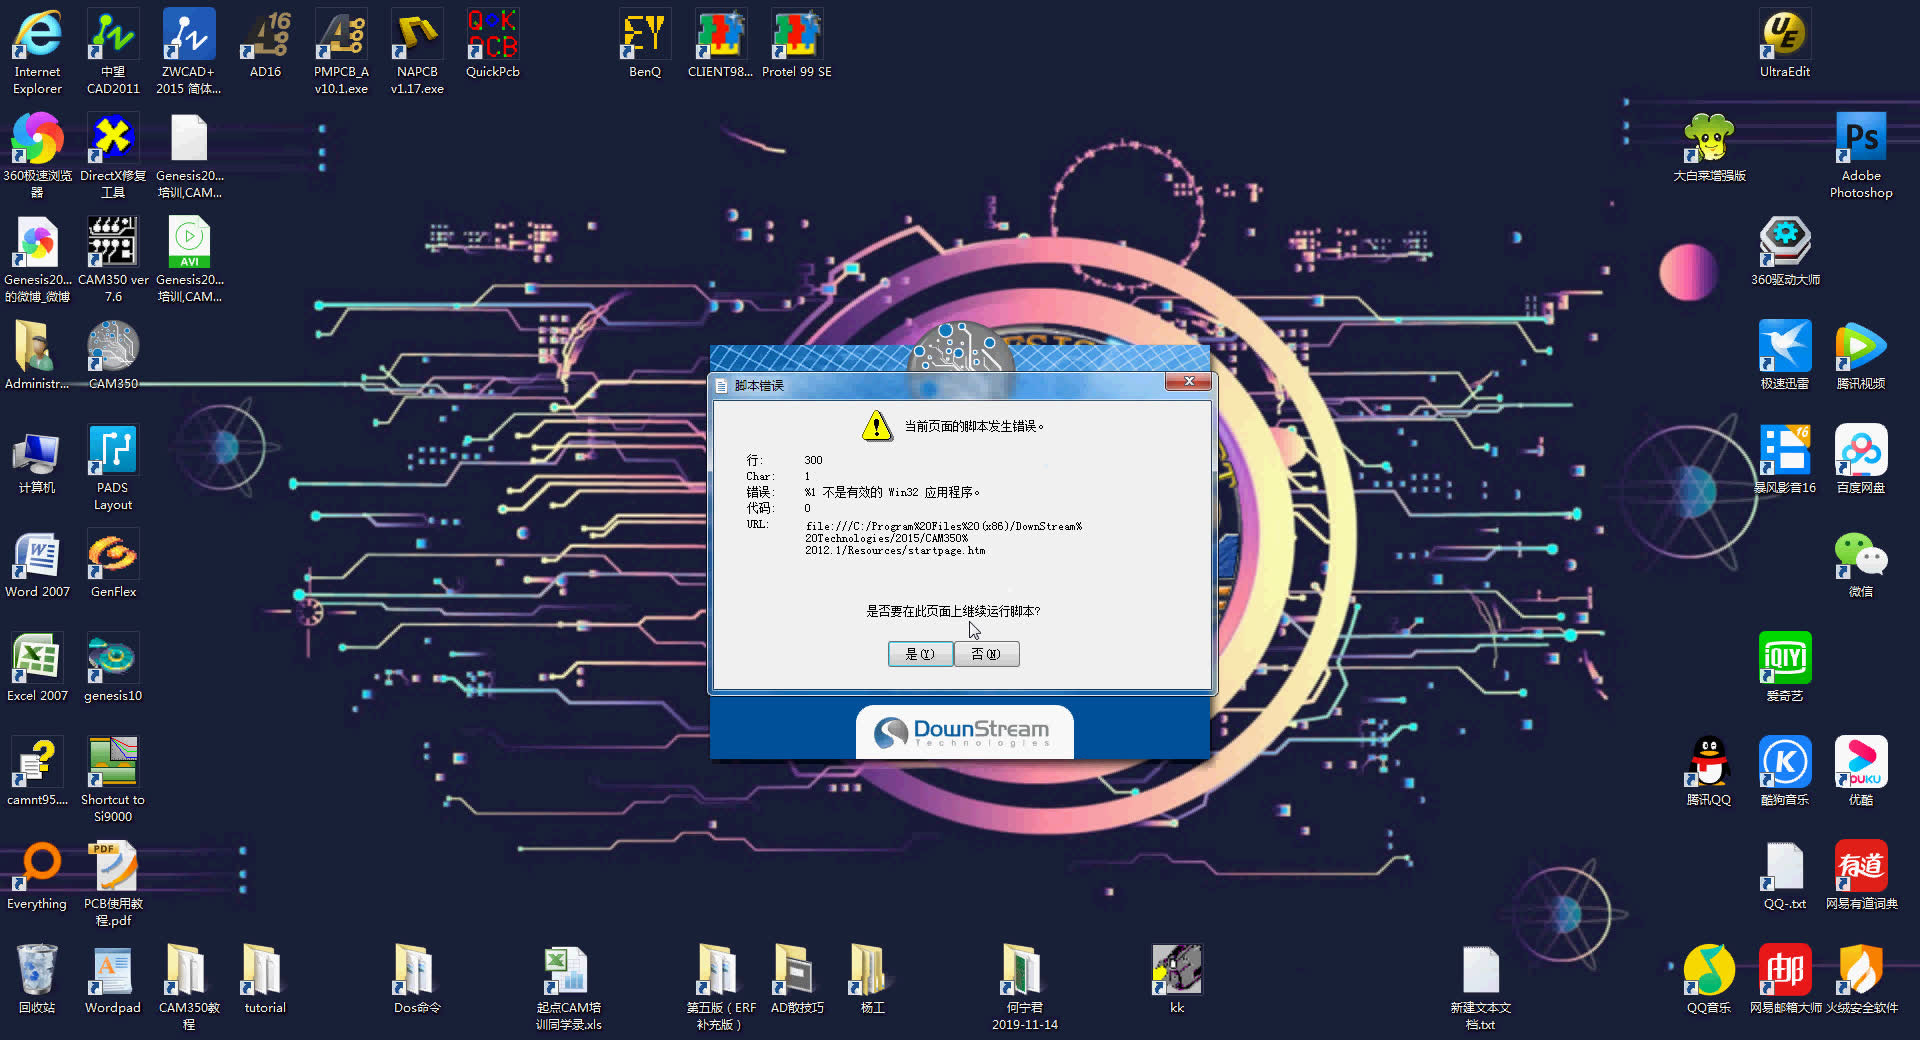The image size is (1920, 1040).
Task: Open UltraEdit from the desktop
Action: pos(1784,35)
